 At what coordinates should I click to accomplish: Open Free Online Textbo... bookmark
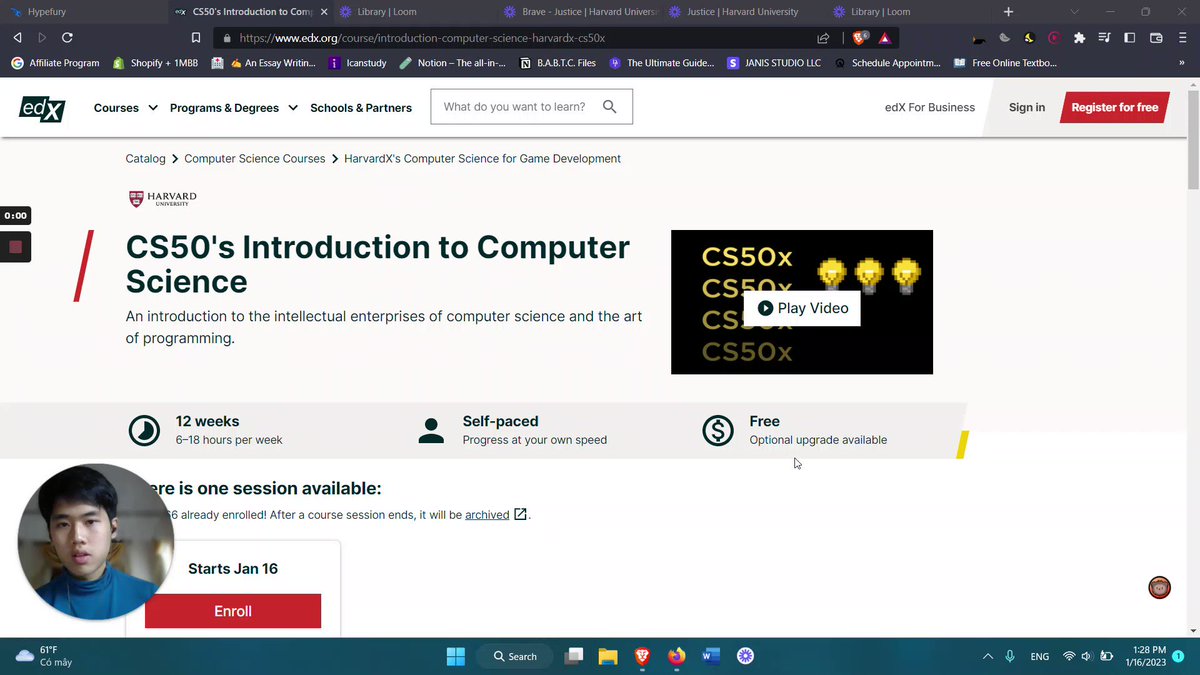pyautogui.click(x=1005, y=62)
